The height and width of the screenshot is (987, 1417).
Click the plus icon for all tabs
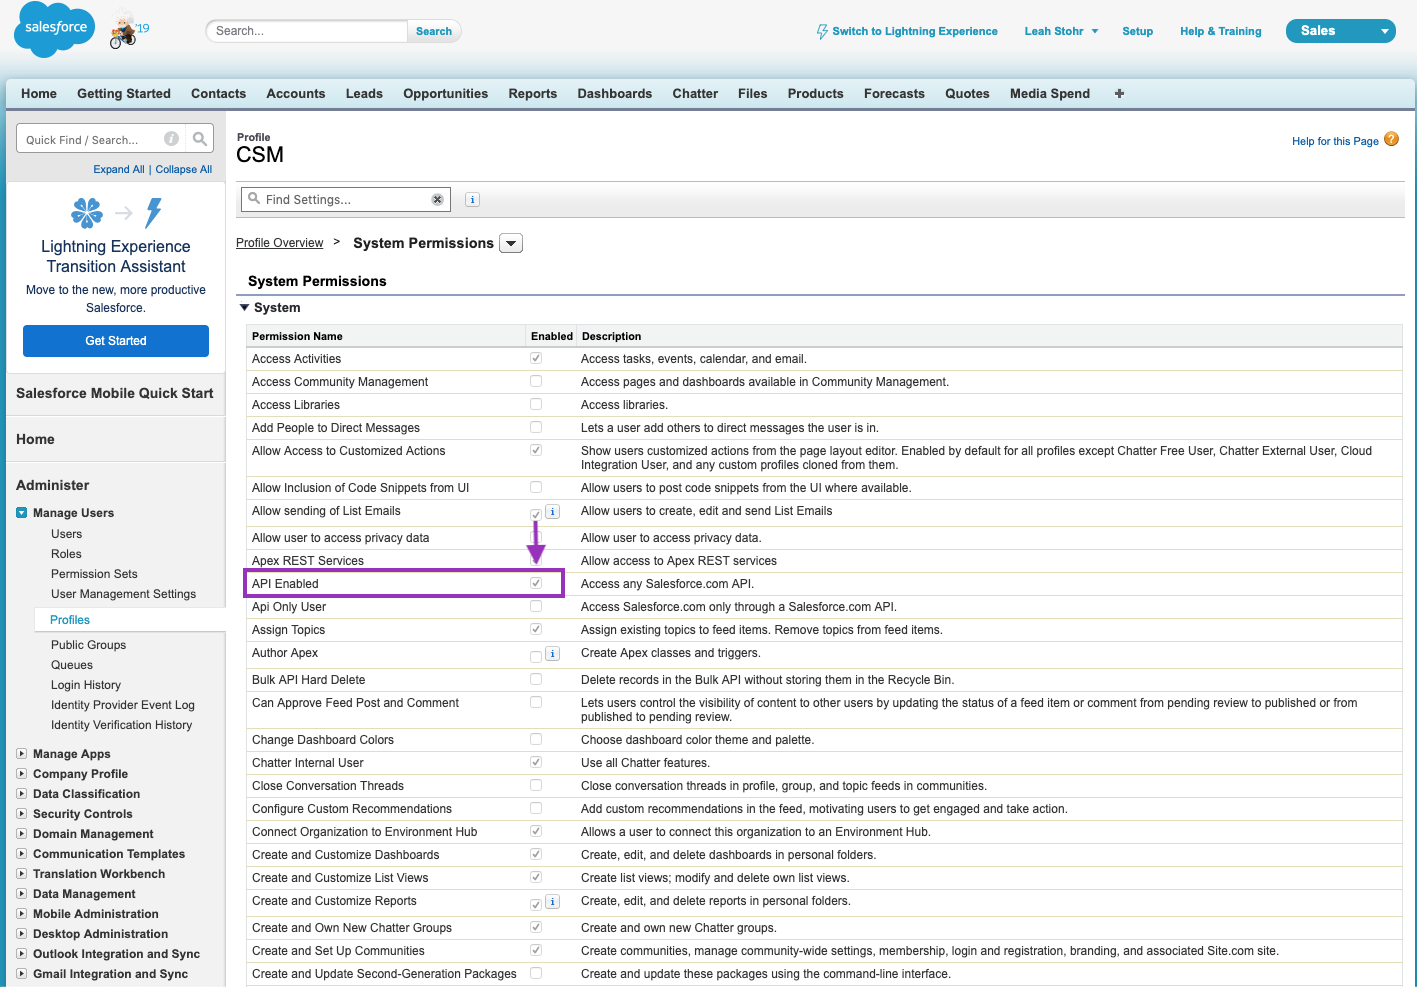click(1119, 93)
